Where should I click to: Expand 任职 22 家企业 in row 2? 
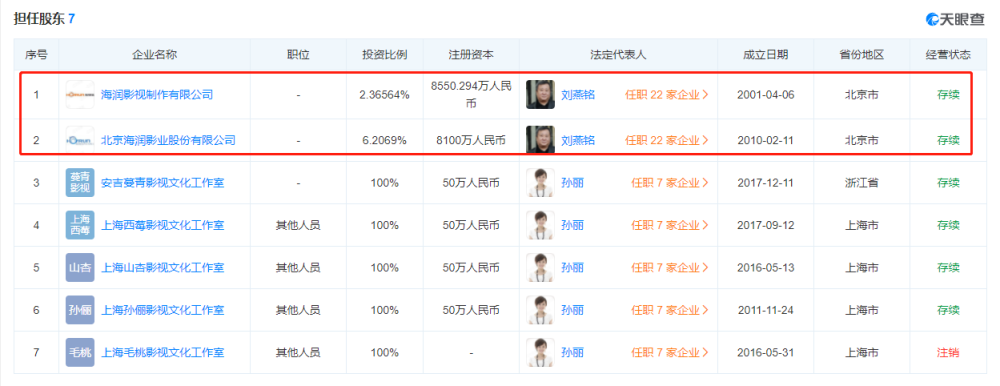[x=667, y=140]
